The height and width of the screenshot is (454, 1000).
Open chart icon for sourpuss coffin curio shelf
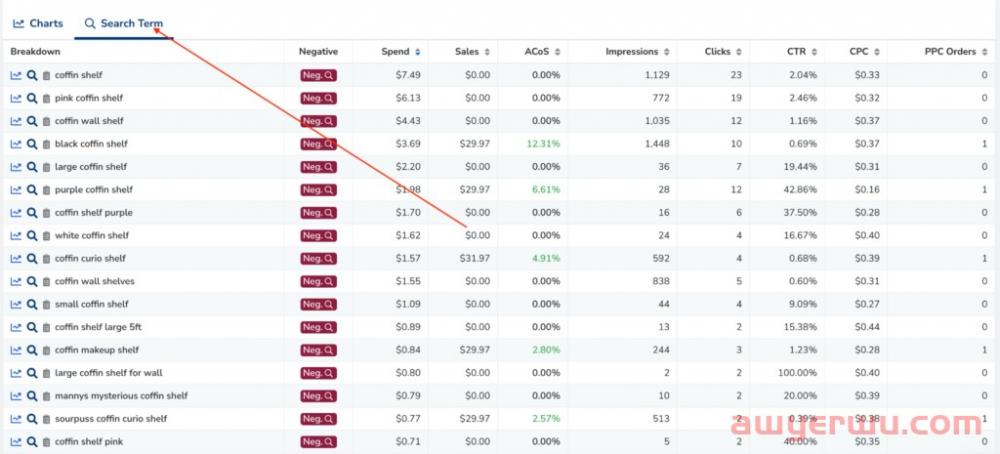[x=16, y=419]
